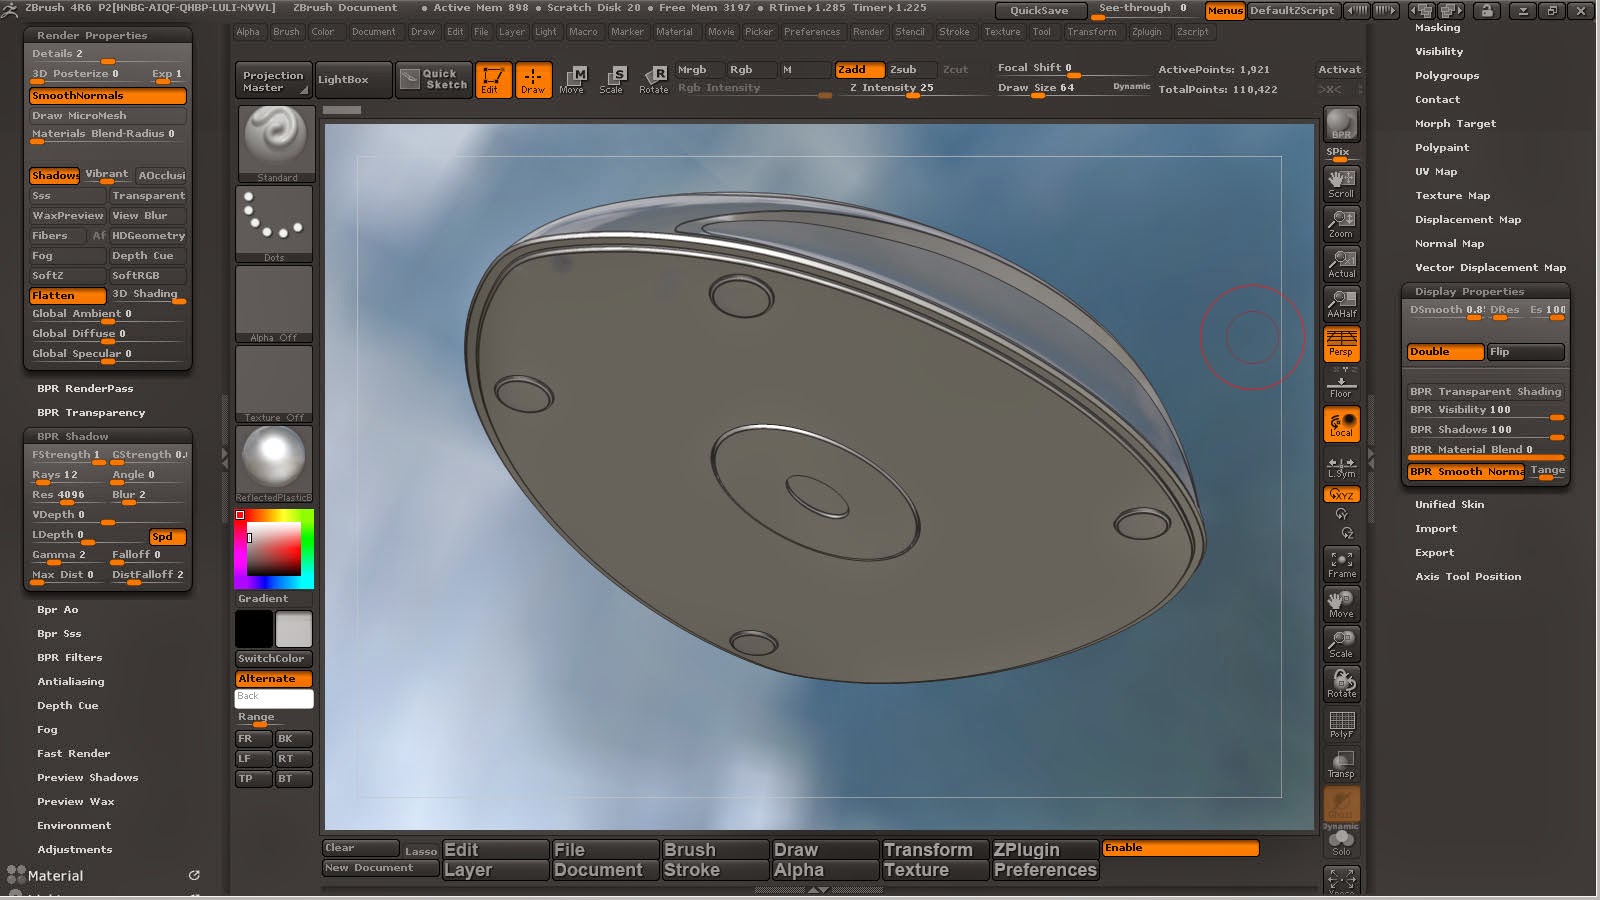
Task: Select the ReflectedPlasticB material thumbnail
Action: click(x=273, y=460)
